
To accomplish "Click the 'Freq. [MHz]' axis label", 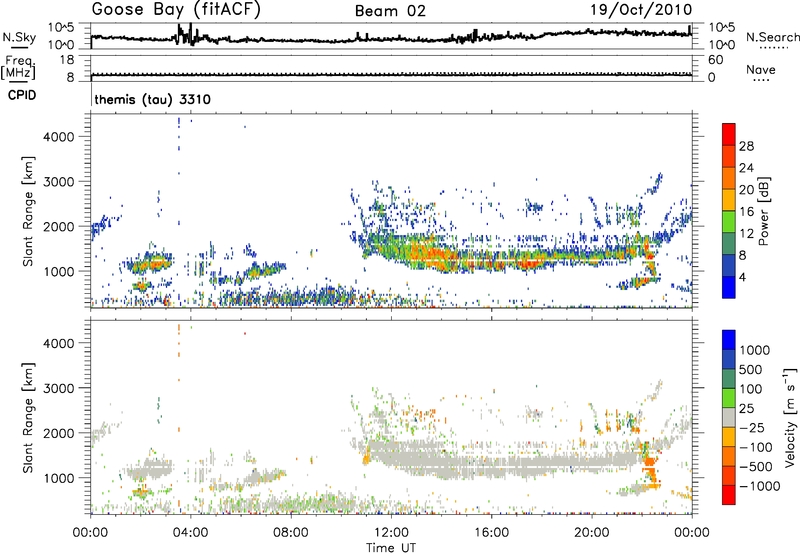I will 18,67.
